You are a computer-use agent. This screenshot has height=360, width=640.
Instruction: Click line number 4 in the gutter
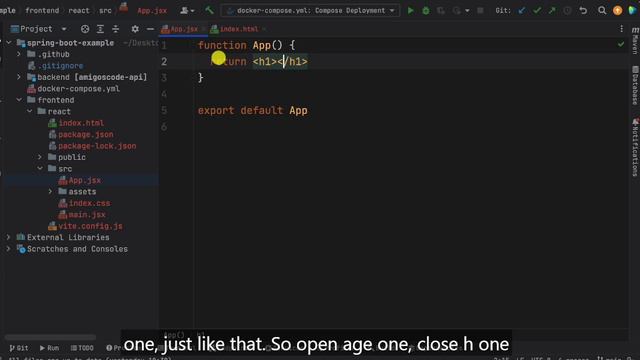tap(164, 94)
